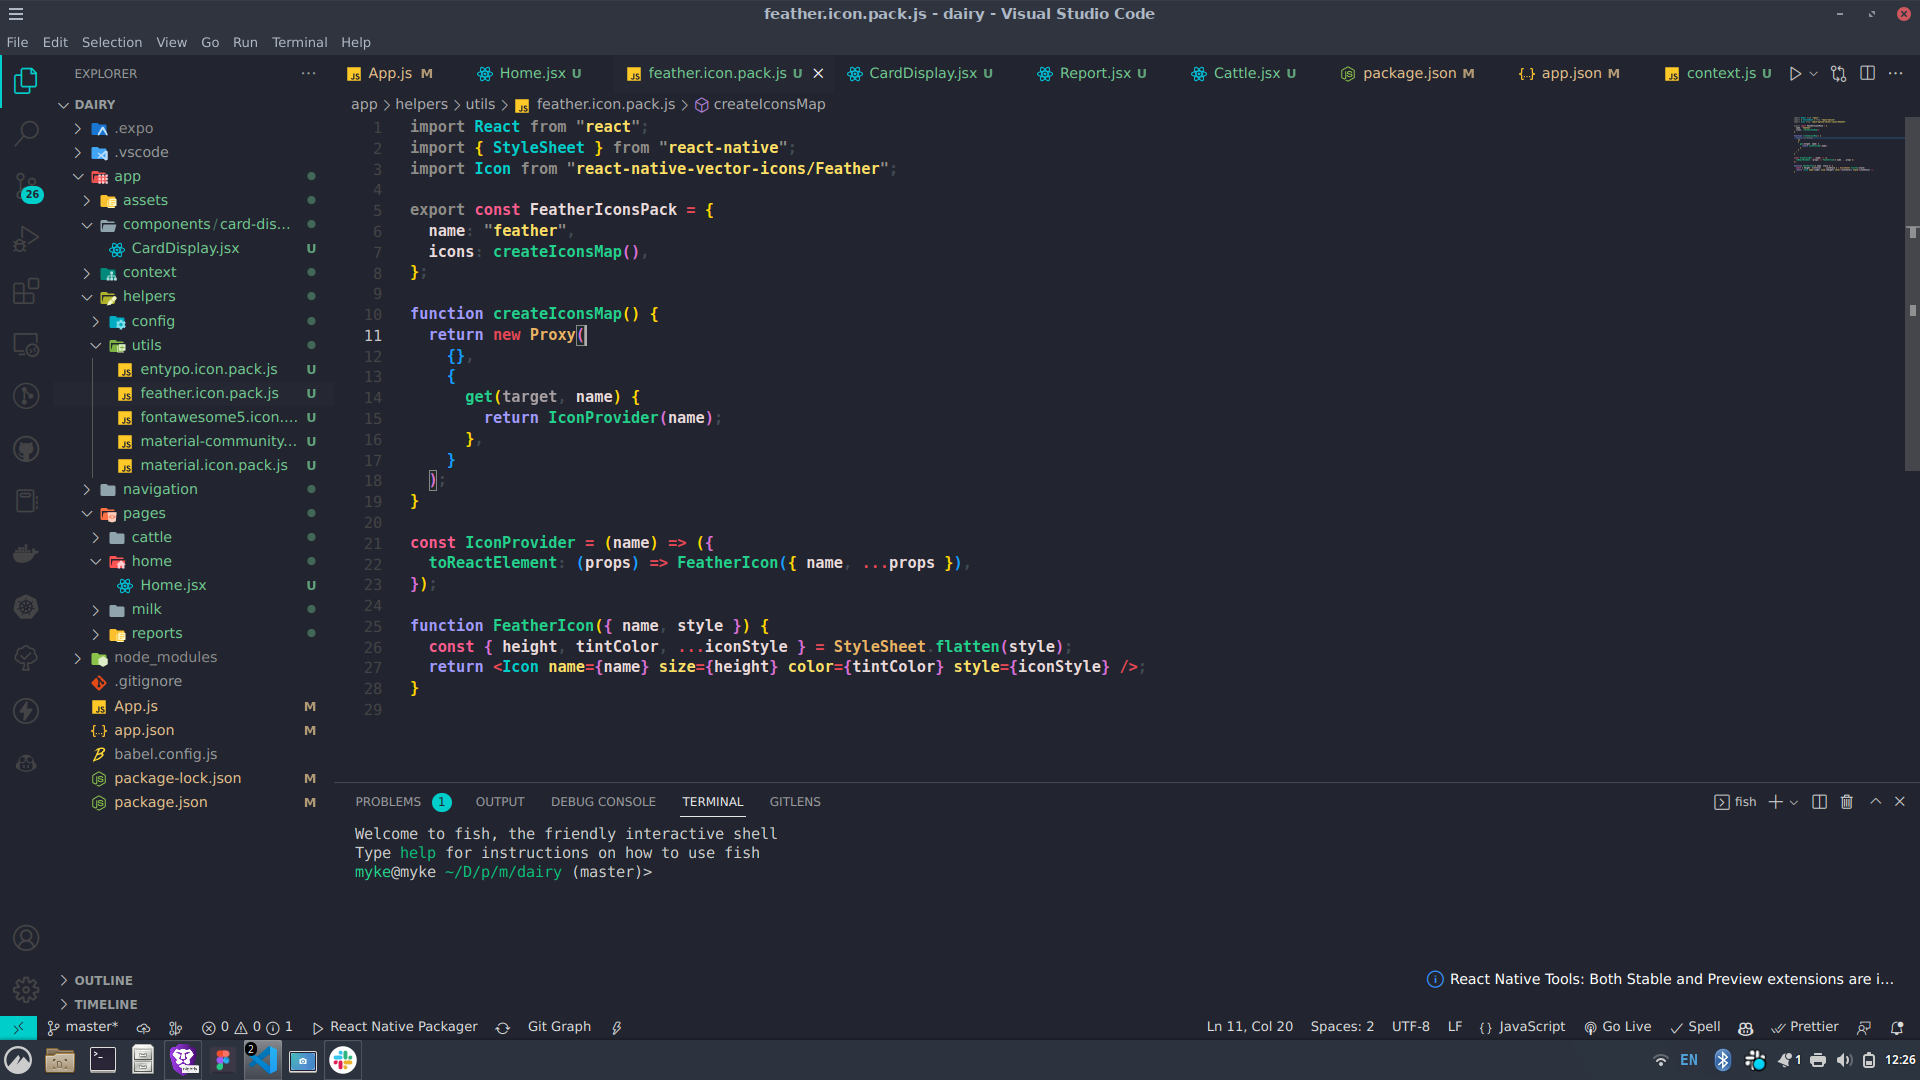This screenshot has height=1080, width=1920.
Task: Collapse the utils folder
Action: pos(146,345)
